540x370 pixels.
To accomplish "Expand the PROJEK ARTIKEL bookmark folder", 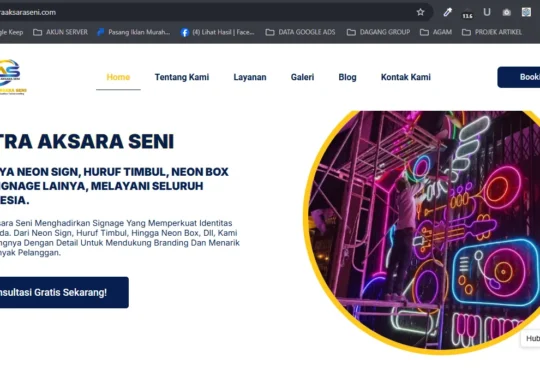I will coord(492,32).
